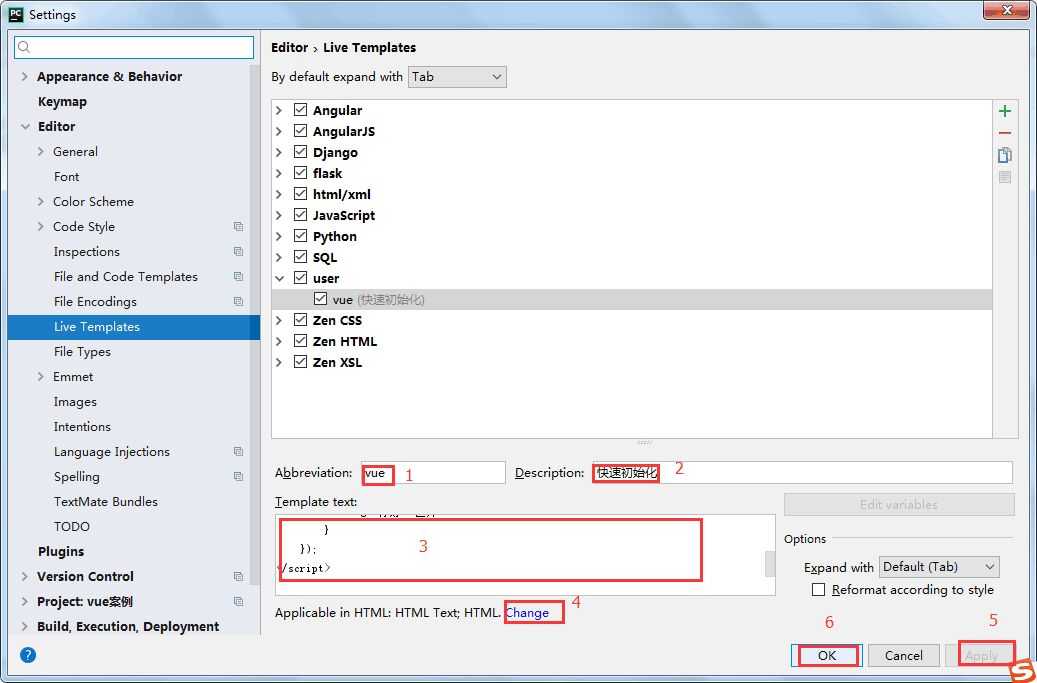This screenshot has height=683, width=1037.
Task: Uncheck the flask template group
Action: coord(300,173)
